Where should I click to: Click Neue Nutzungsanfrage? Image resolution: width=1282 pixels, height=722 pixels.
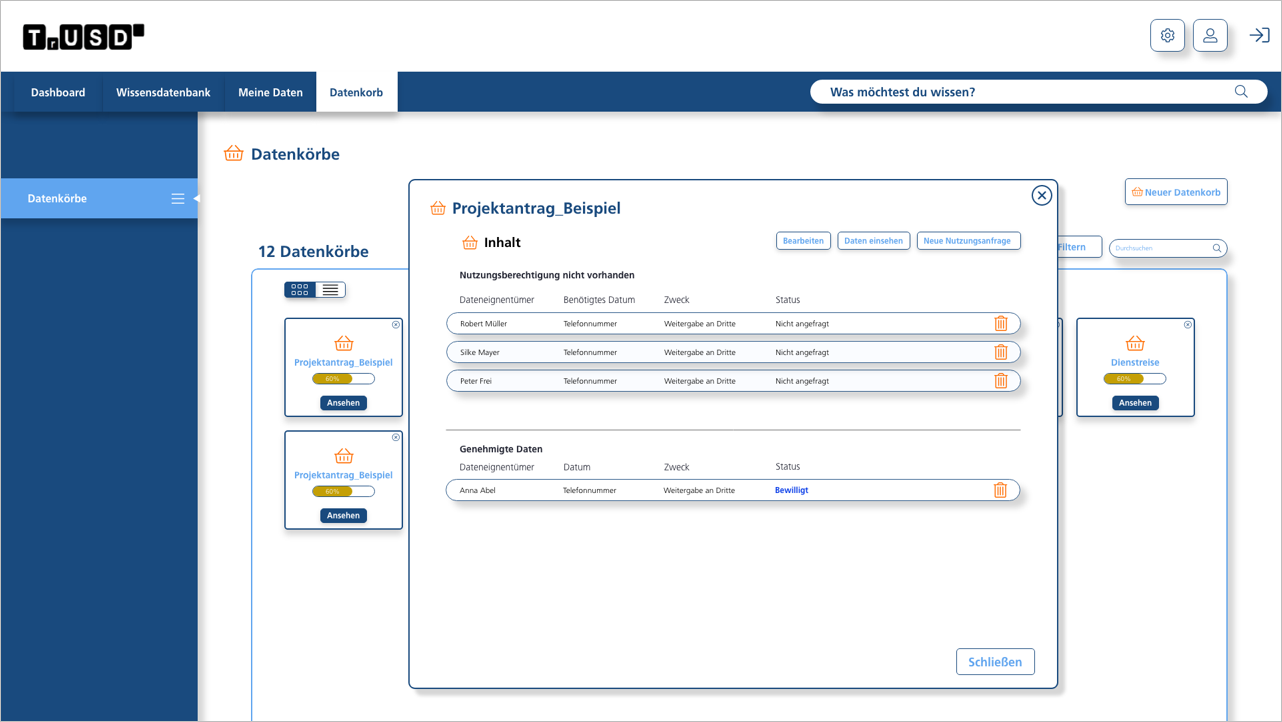point(968,241)
